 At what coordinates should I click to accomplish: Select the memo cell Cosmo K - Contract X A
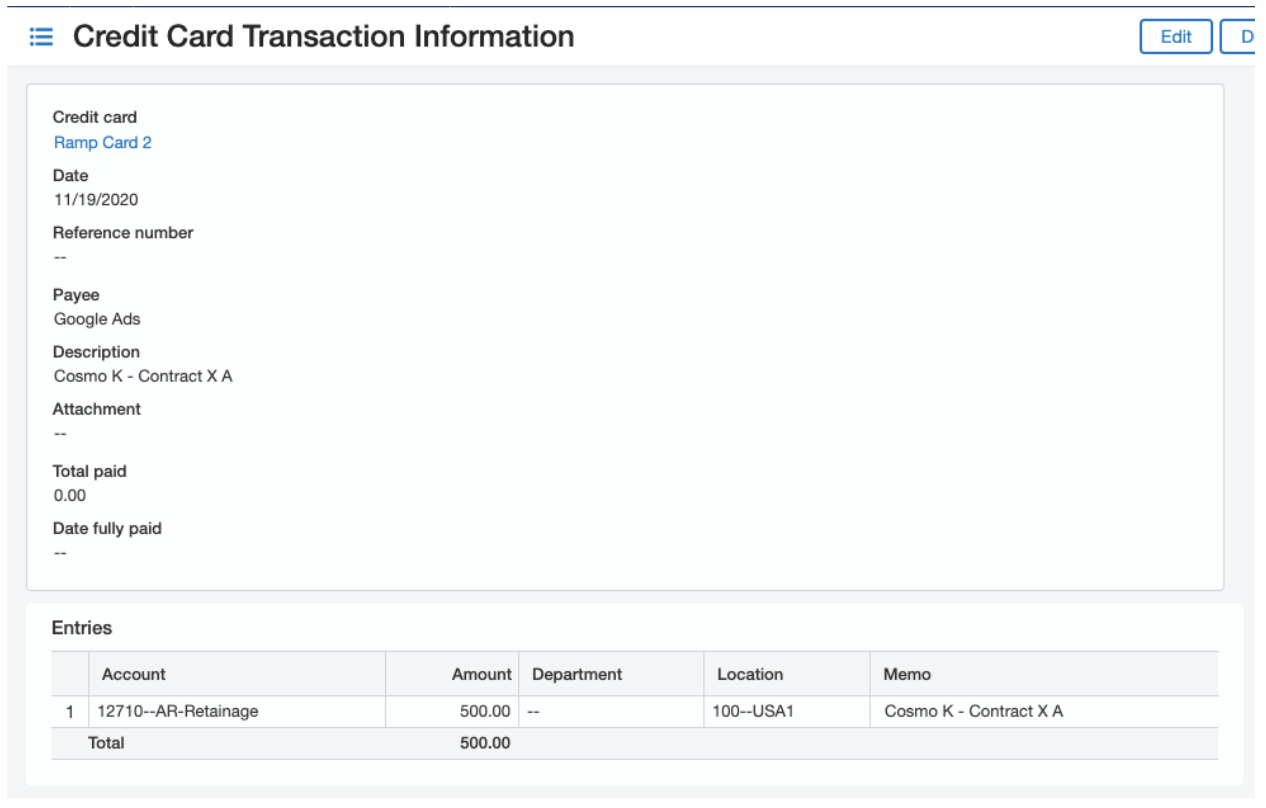[x=1044, y=712]
